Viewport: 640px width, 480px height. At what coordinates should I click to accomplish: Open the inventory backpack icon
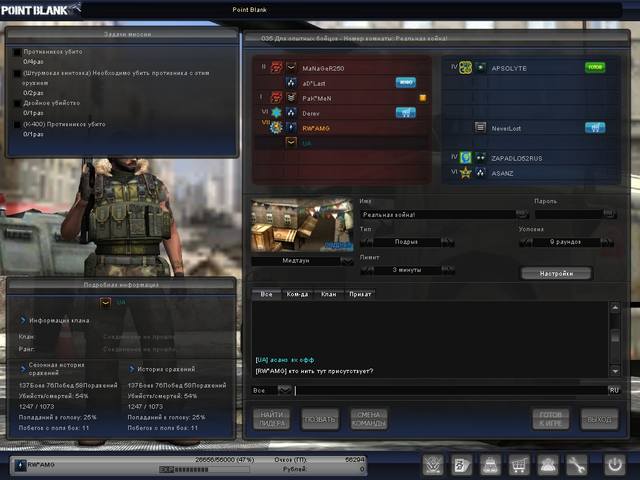[490, 464]
